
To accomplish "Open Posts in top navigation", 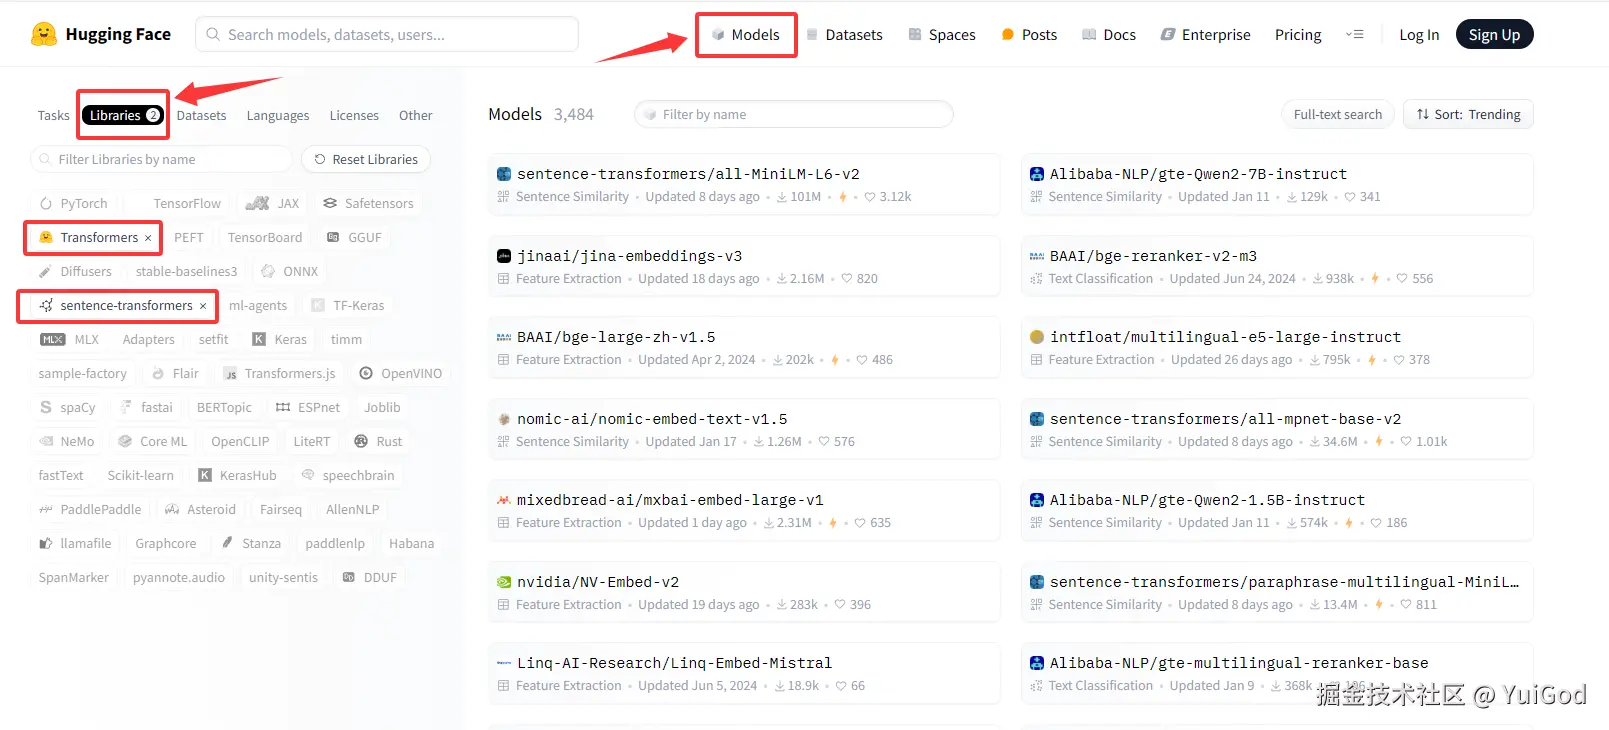I will coord(1029,35).
